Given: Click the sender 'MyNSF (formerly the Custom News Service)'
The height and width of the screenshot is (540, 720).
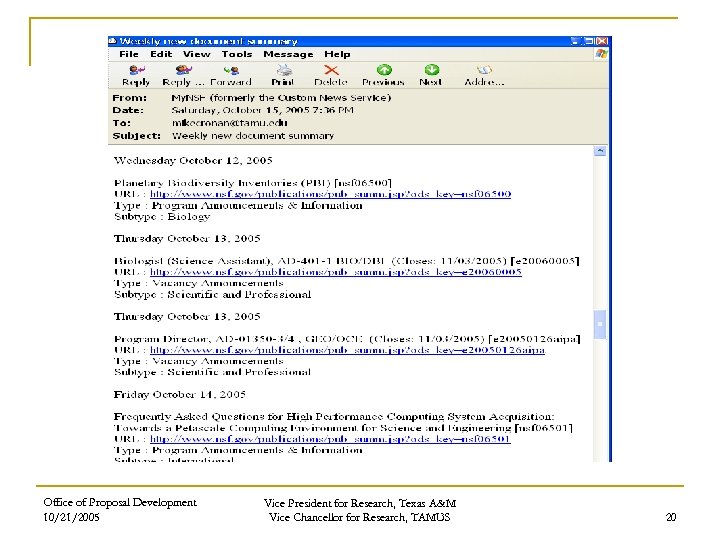Looking at the screenshot, I should (x=281, y=98).
